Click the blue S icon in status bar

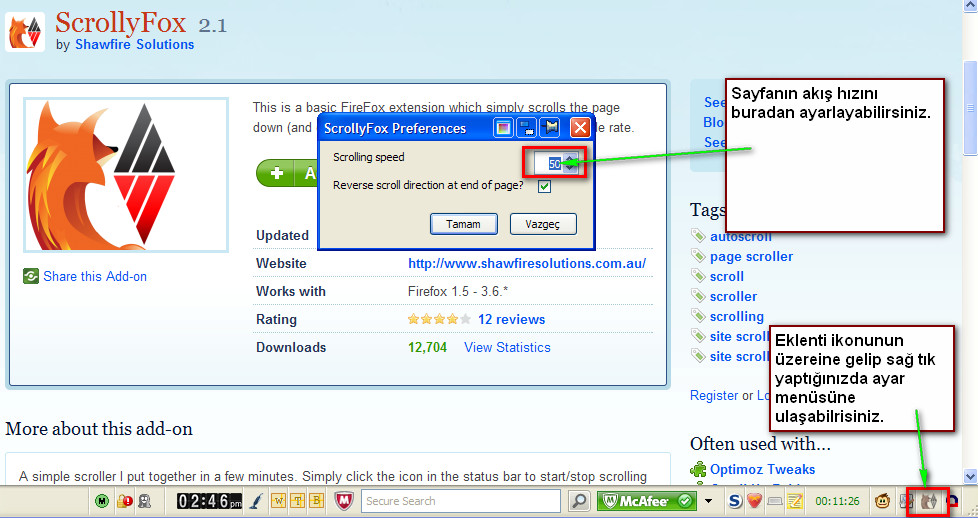tap(735, 501)
